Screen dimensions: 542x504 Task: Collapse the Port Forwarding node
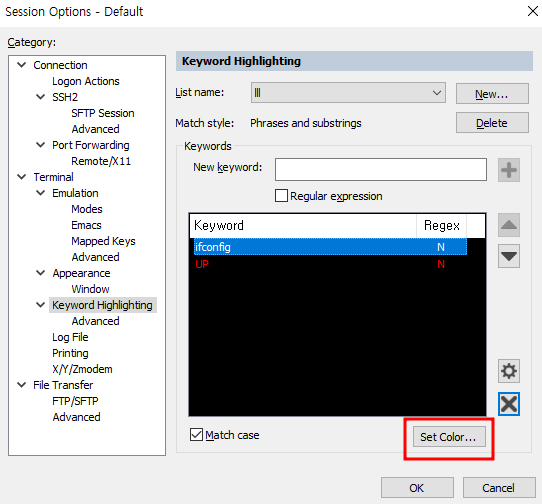tap(41, 145)
